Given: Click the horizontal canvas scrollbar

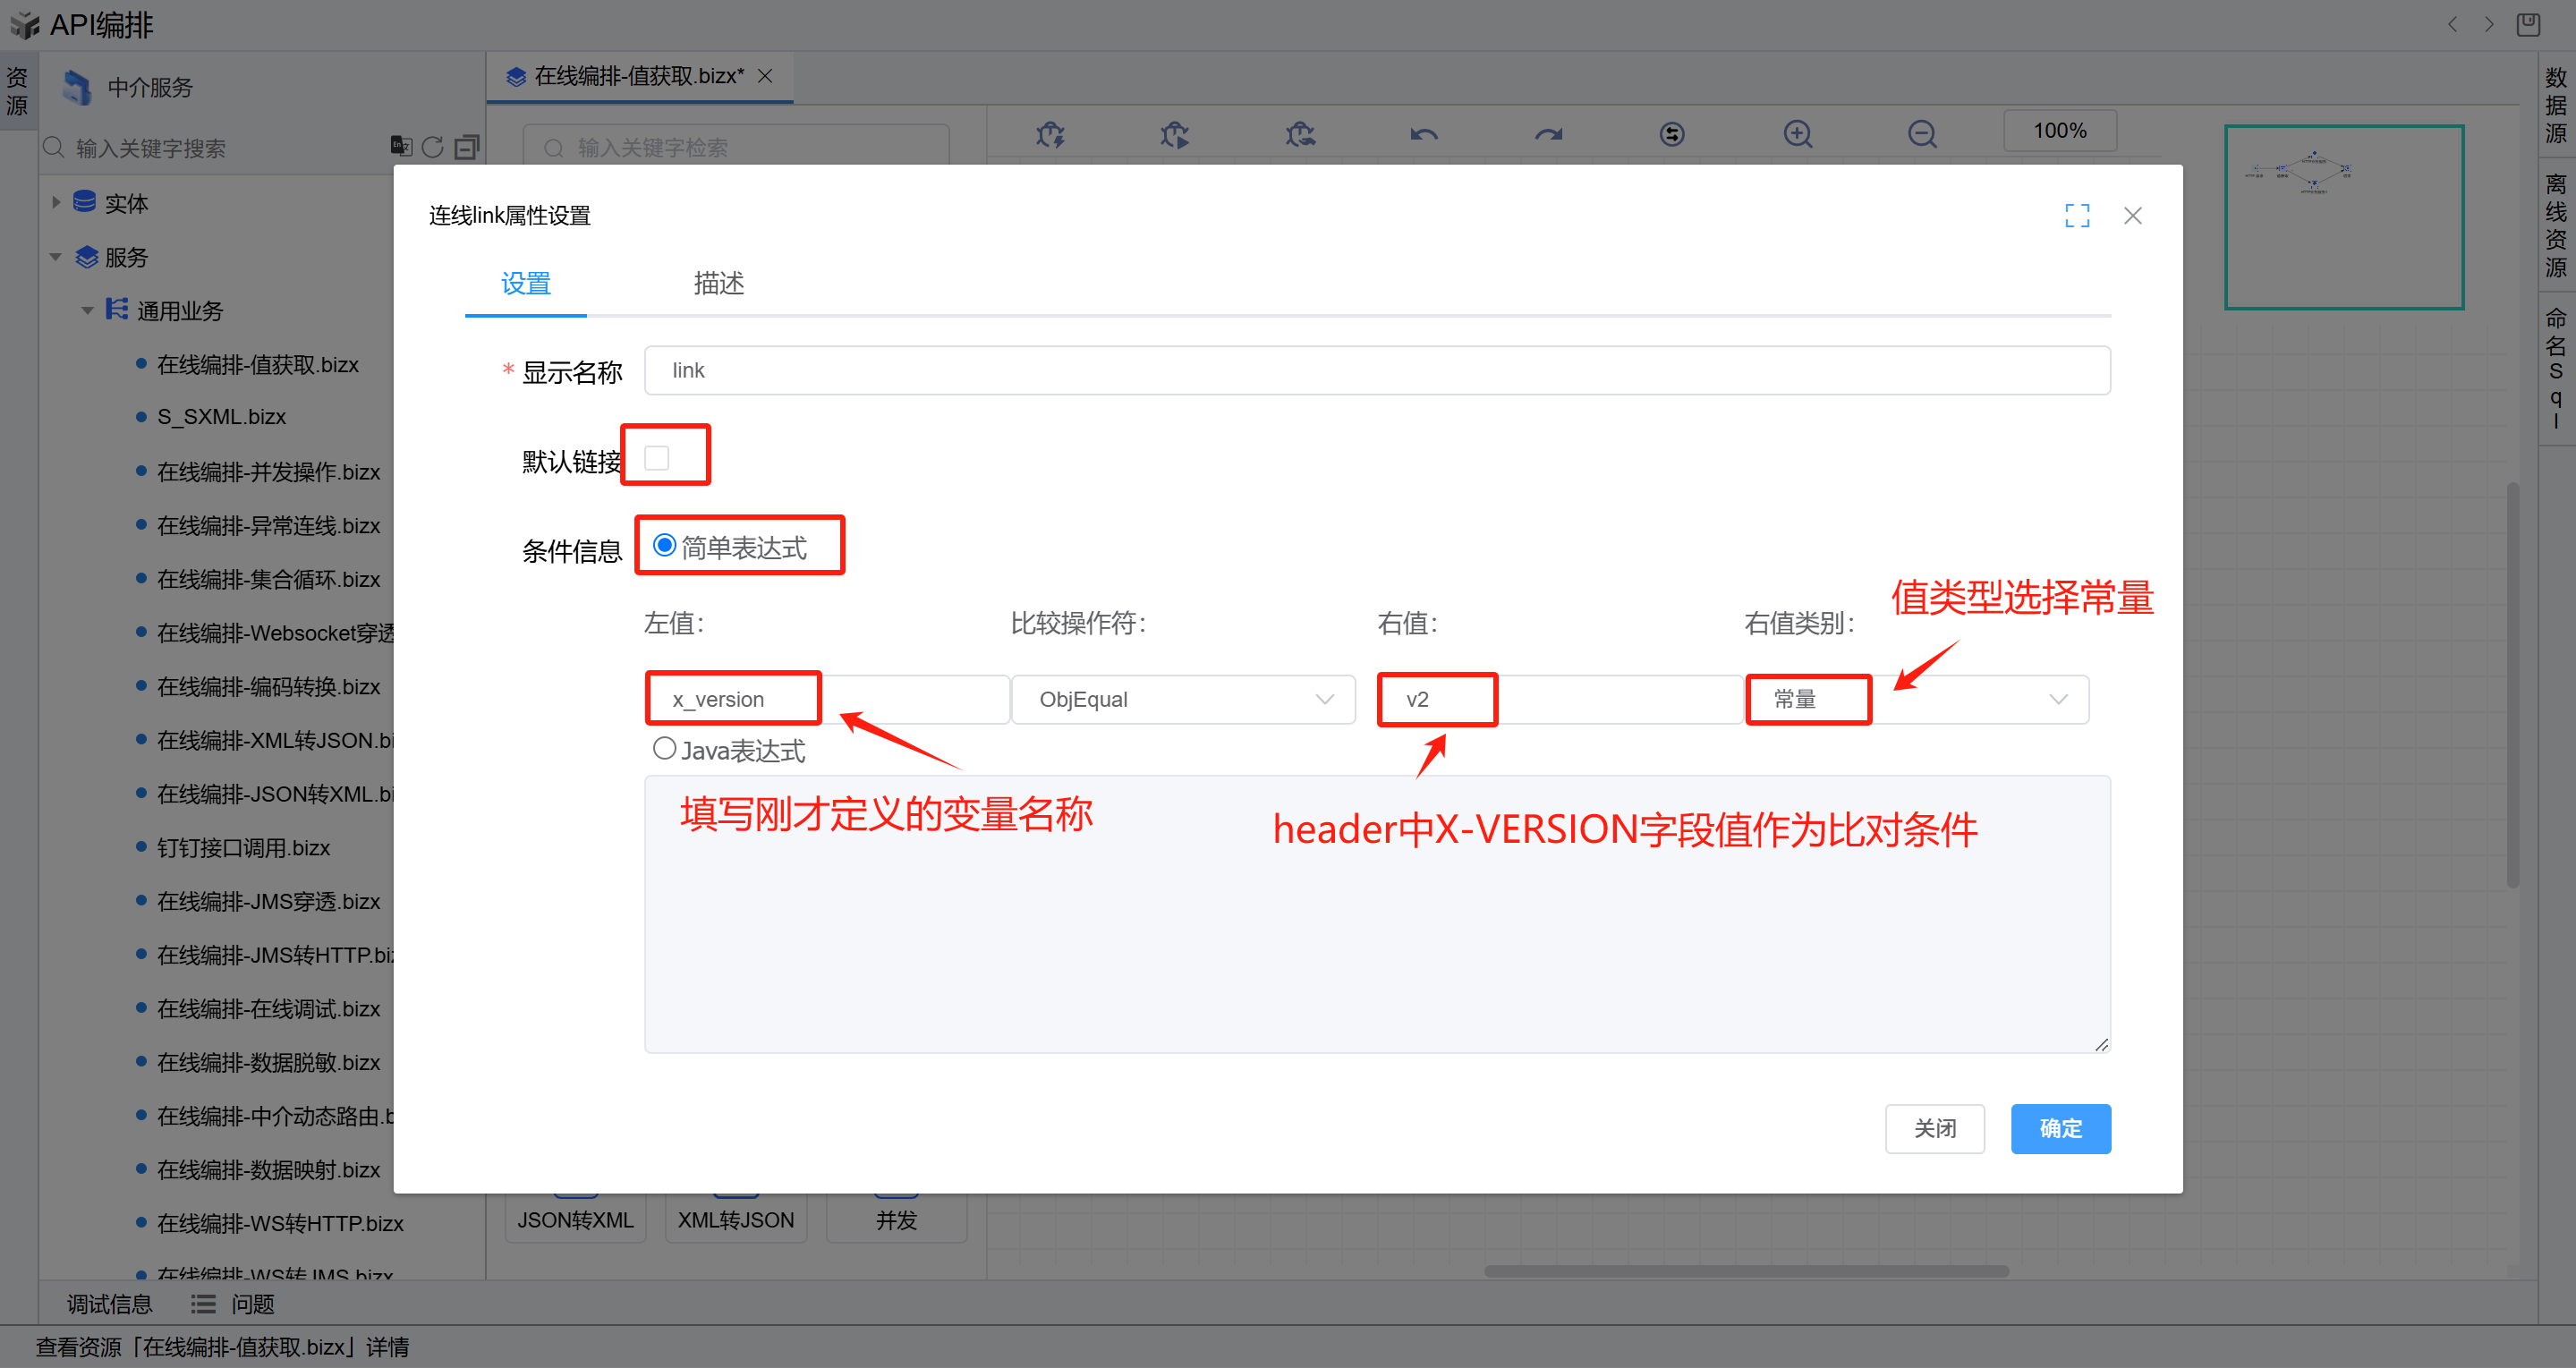Looking at the screenshot, I should point(1745,1271).
